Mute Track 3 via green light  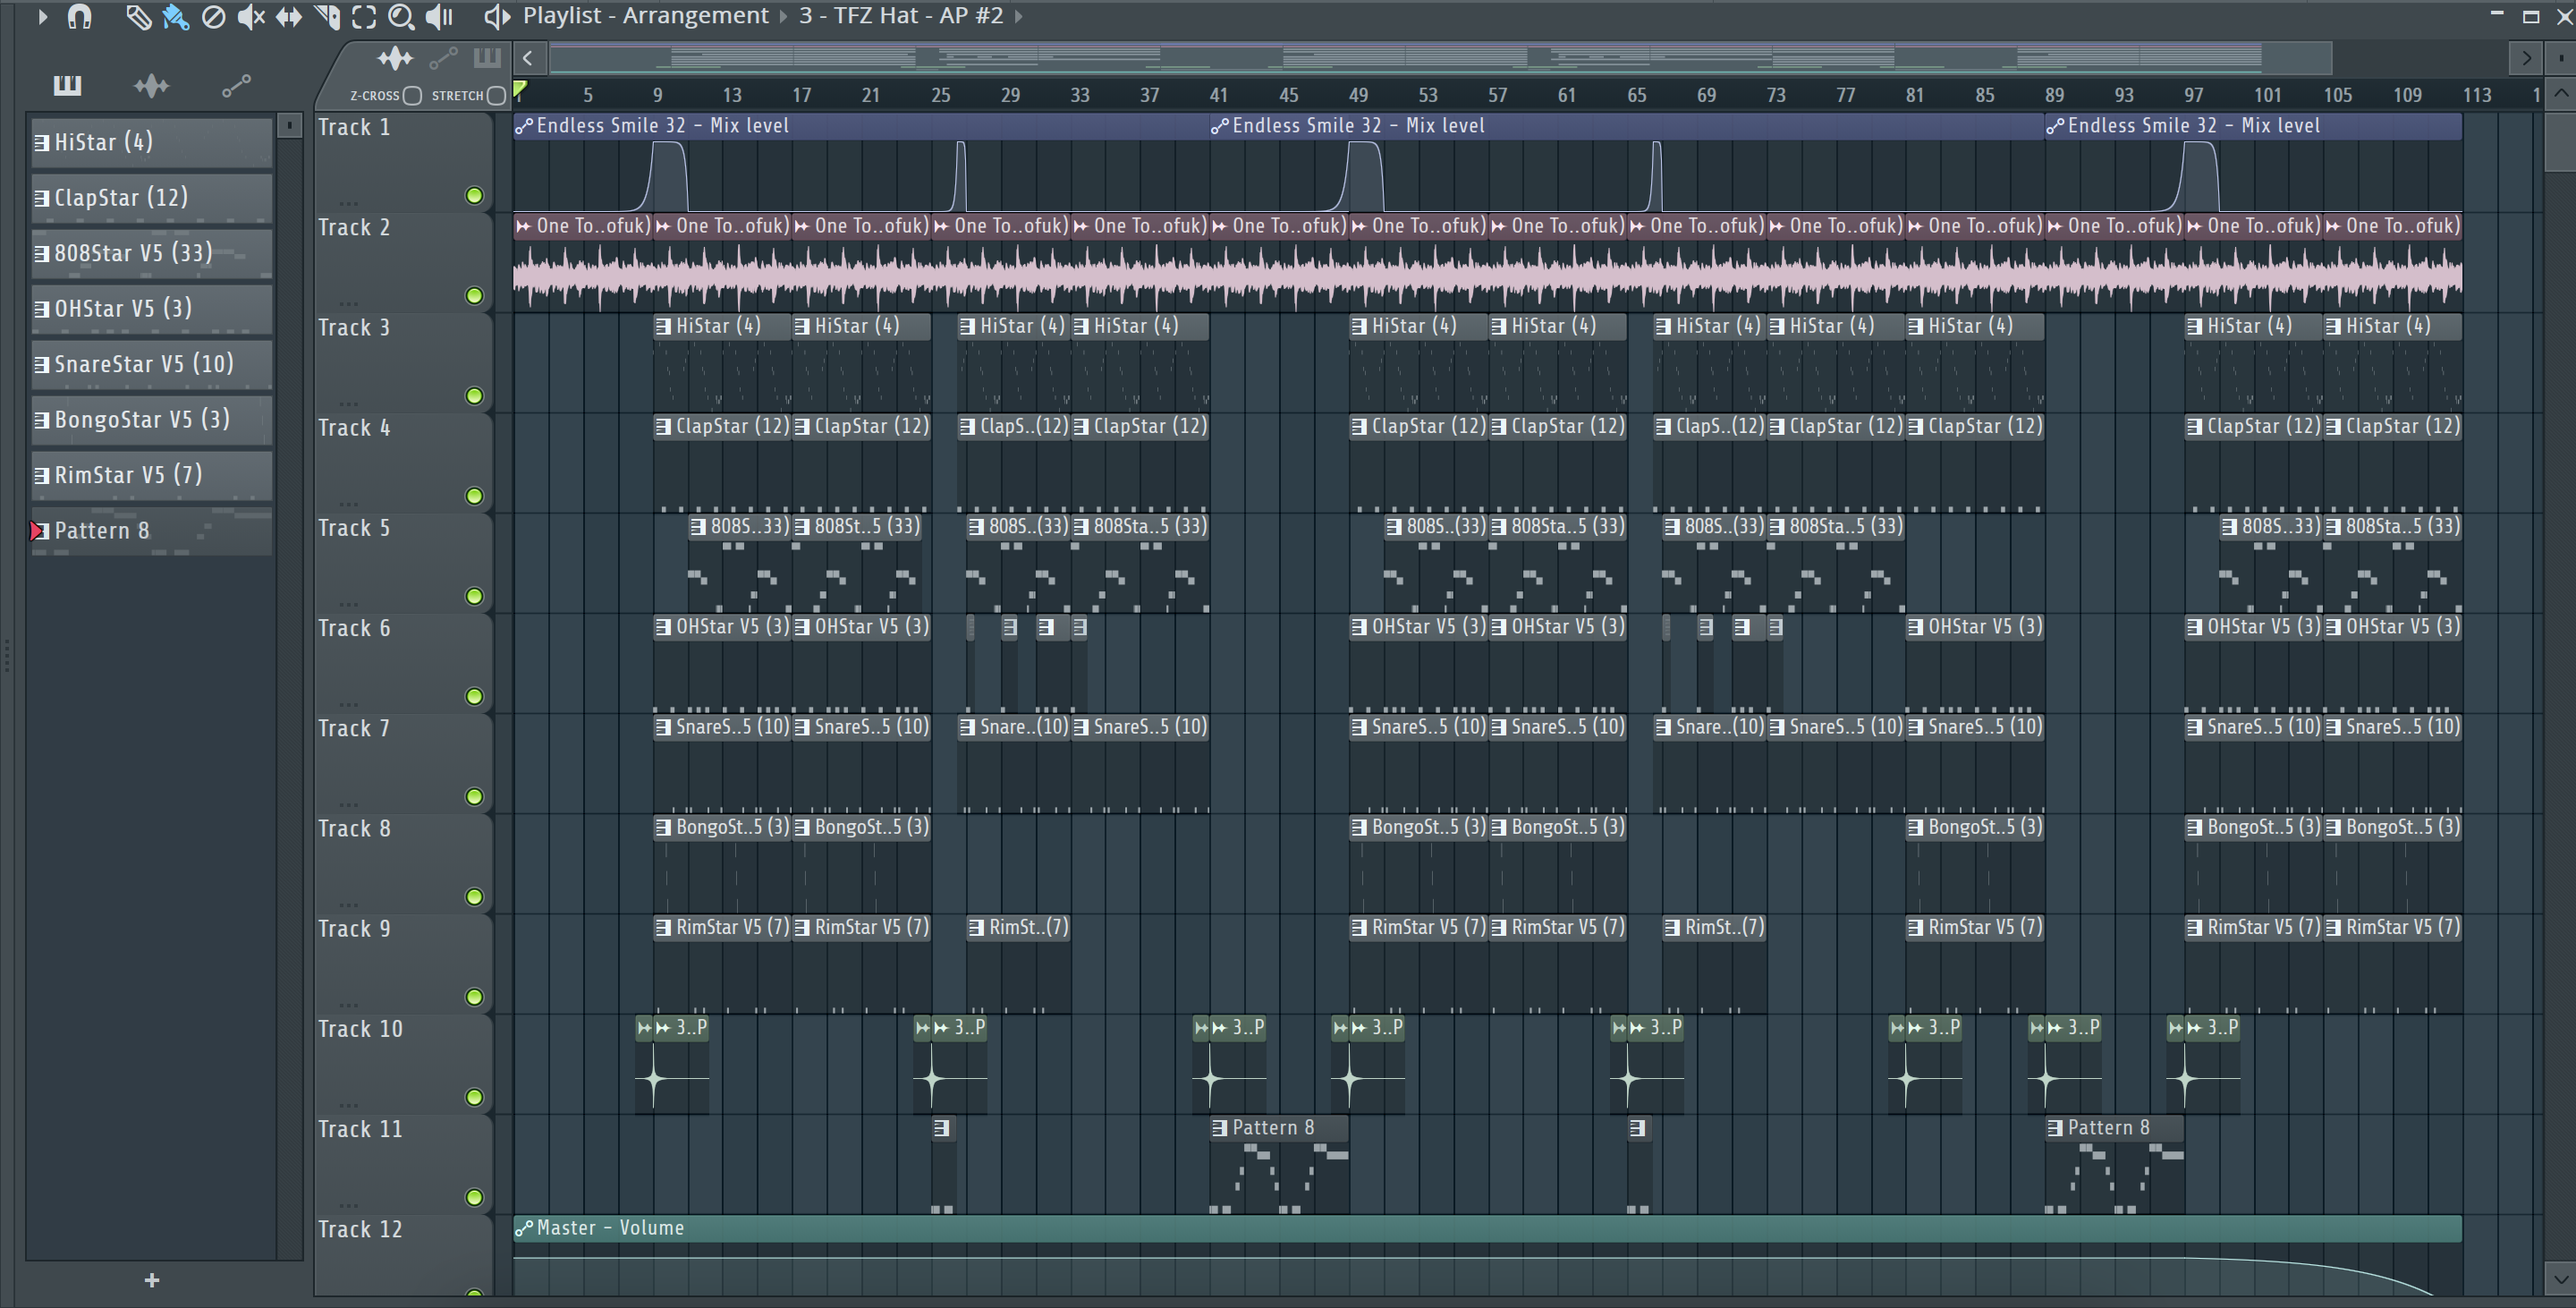(475, 396)
